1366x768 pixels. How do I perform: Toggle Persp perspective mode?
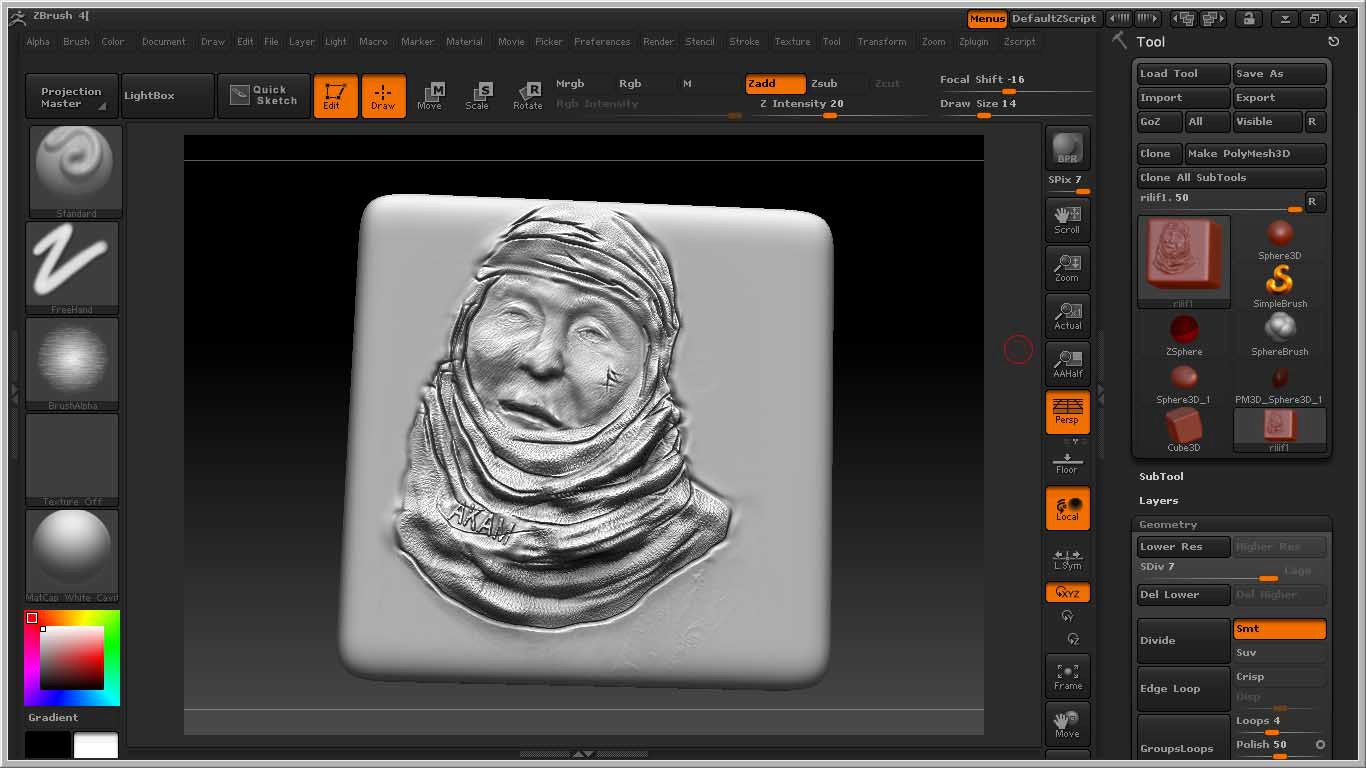click(x=1067, y=411)
